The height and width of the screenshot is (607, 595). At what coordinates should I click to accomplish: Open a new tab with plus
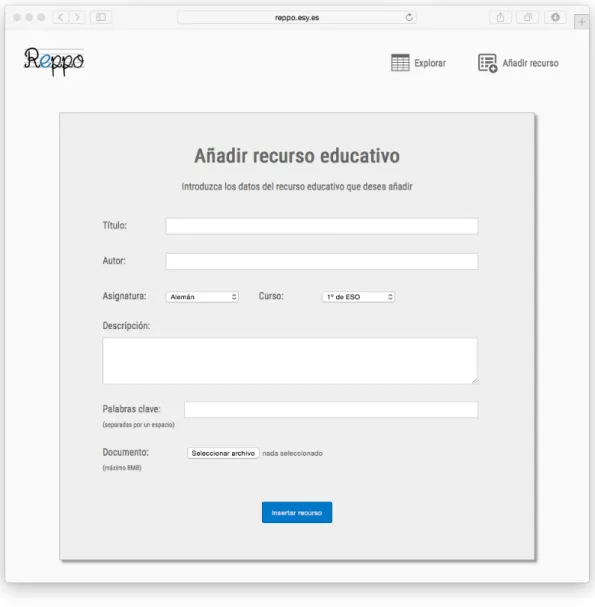point(581,22)
